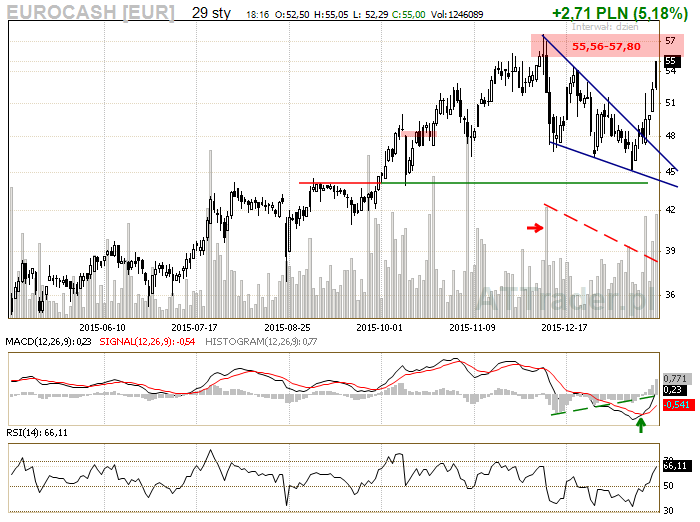Click the open price O:52,50

(x=292, y=15)
